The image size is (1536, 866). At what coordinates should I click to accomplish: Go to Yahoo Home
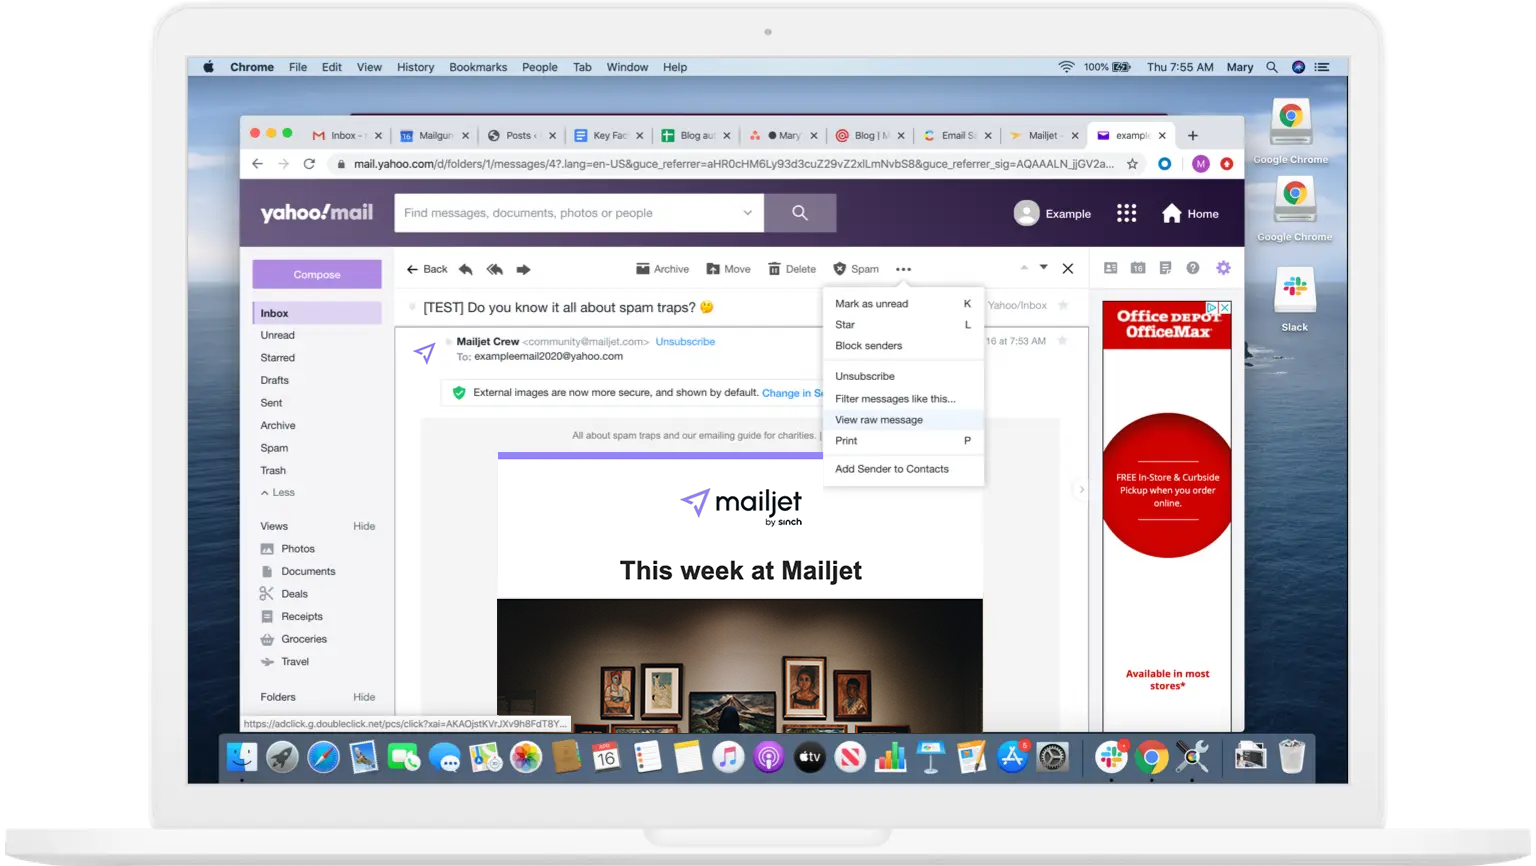pyautogui.click(x=1190, y=213)
